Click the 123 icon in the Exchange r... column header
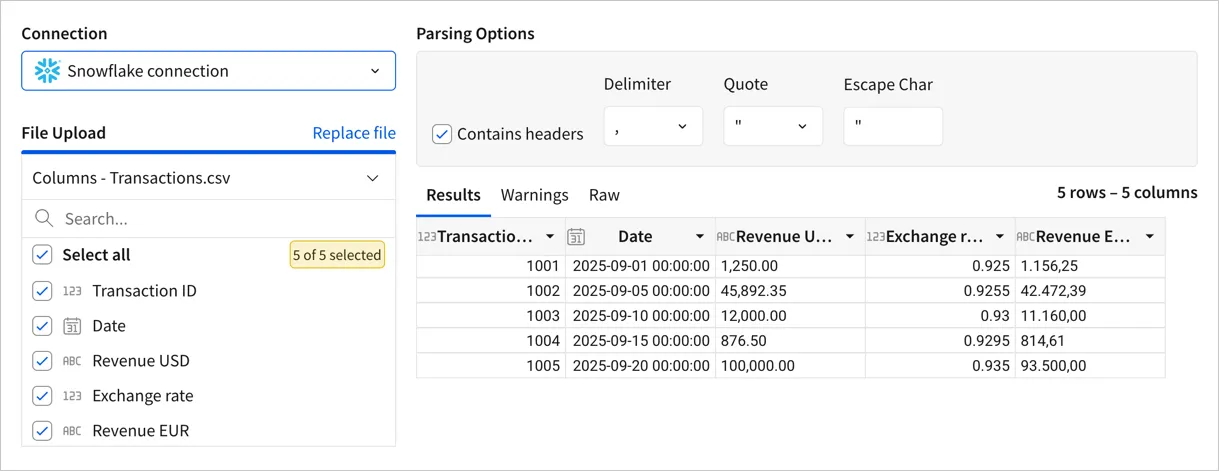Viewport: 1219px width, 471px height. point(876,237)
